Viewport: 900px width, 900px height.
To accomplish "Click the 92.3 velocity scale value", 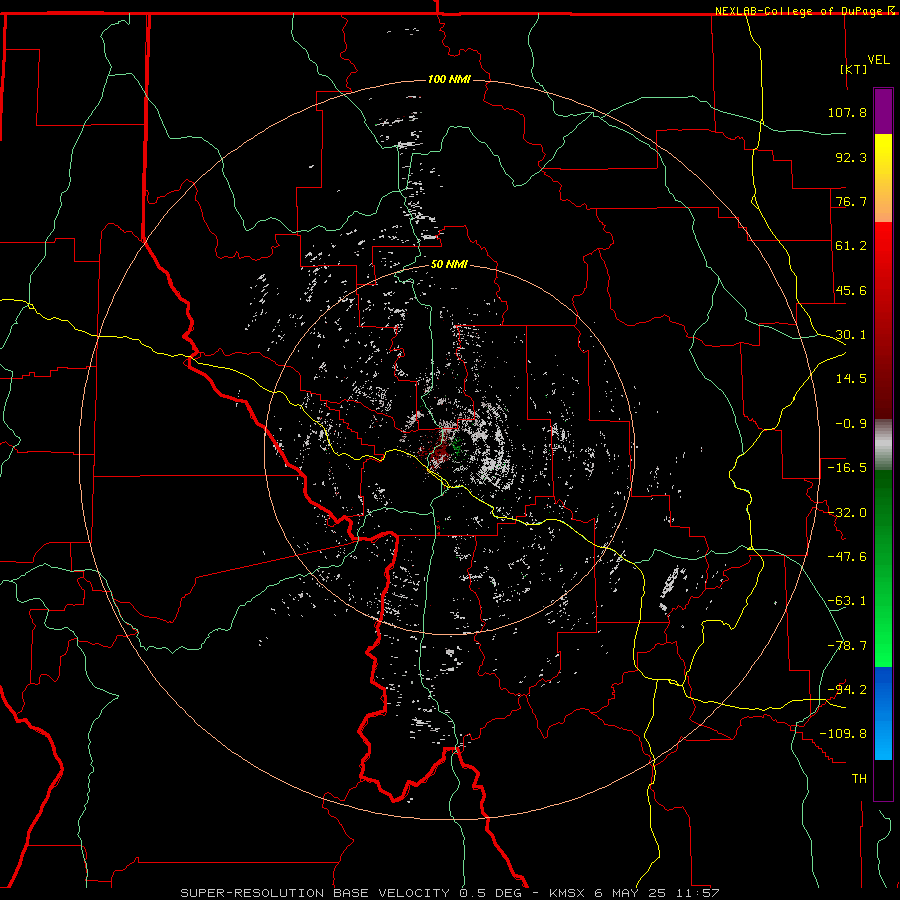I will coord(851,157).
